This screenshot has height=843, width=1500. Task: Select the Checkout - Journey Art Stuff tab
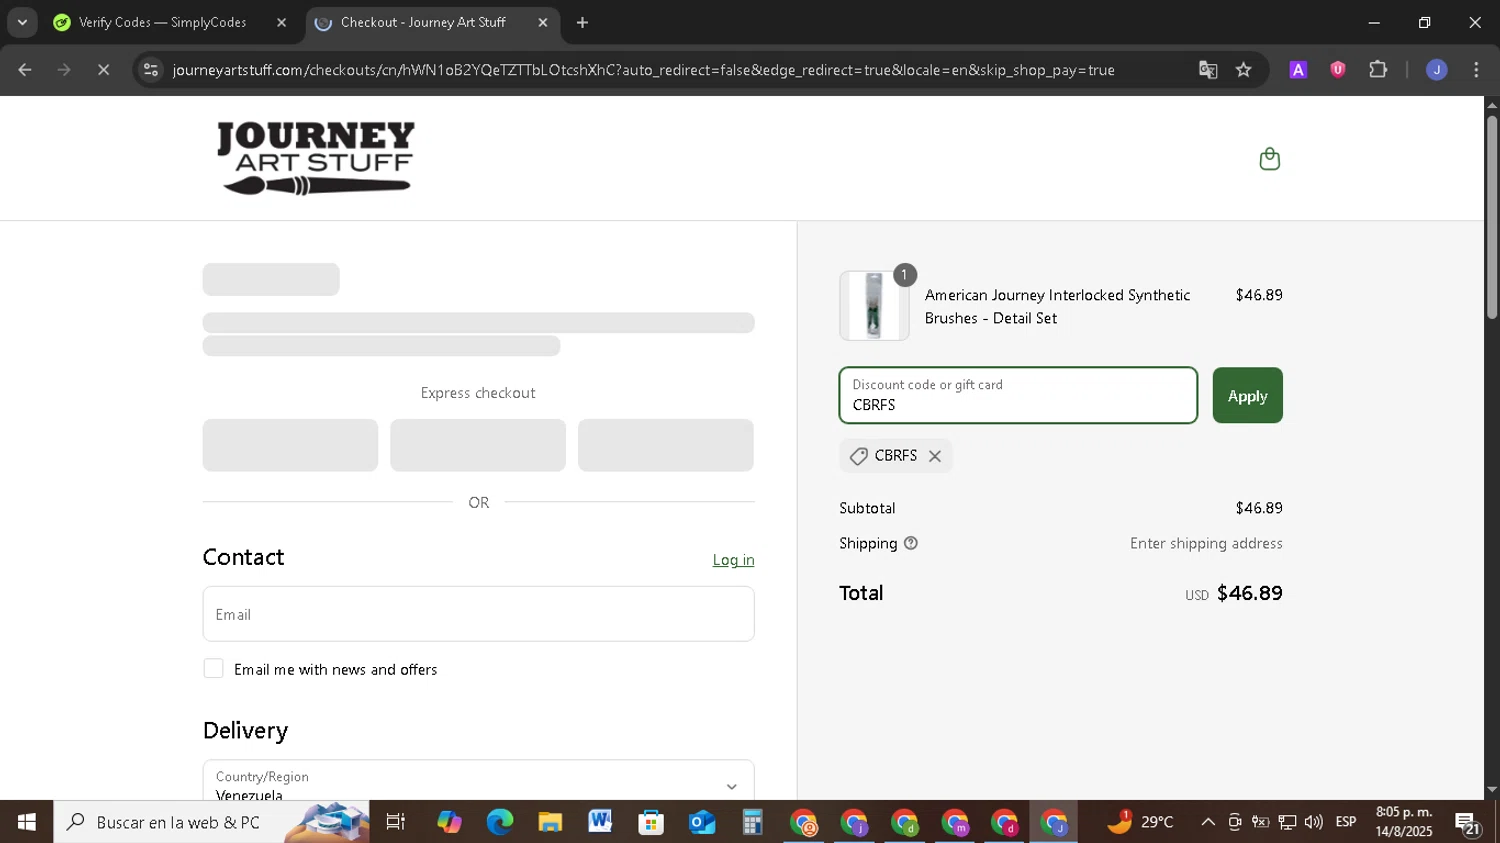pyautogui.click(x=422, y=22)
